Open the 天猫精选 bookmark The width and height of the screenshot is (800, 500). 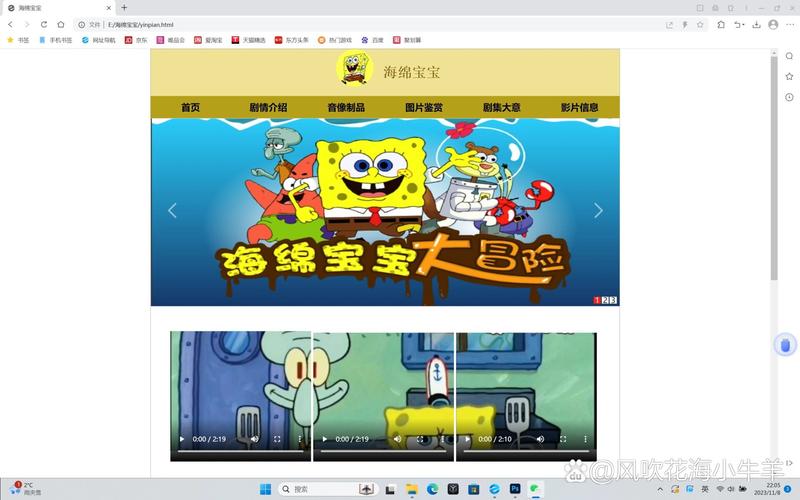pyautogui.click(x=248, y=40)
